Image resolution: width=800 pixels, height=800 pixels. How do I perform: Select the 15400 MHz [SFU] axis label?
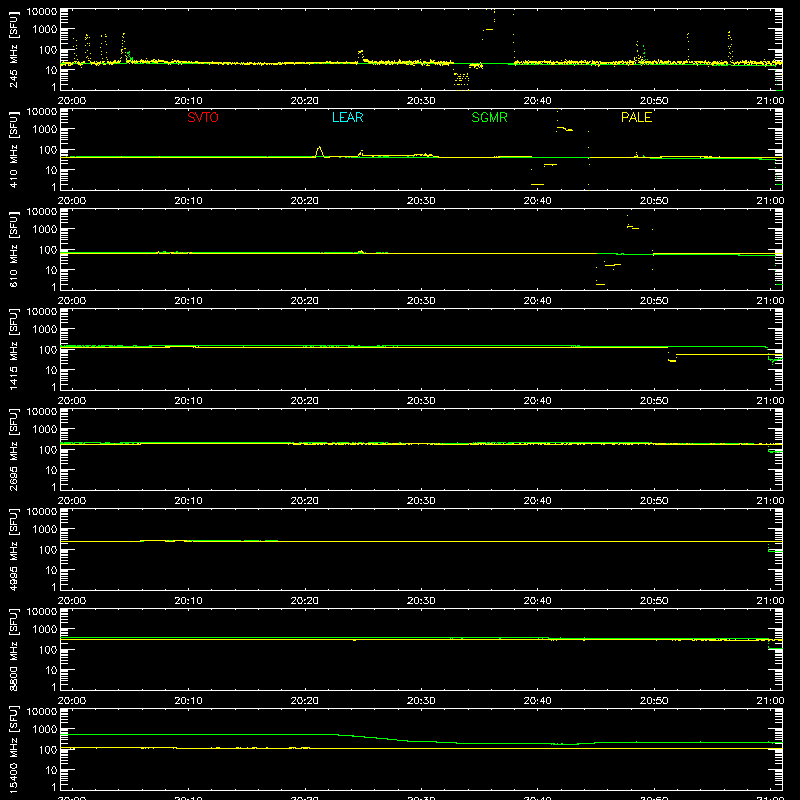coord(13,749)
